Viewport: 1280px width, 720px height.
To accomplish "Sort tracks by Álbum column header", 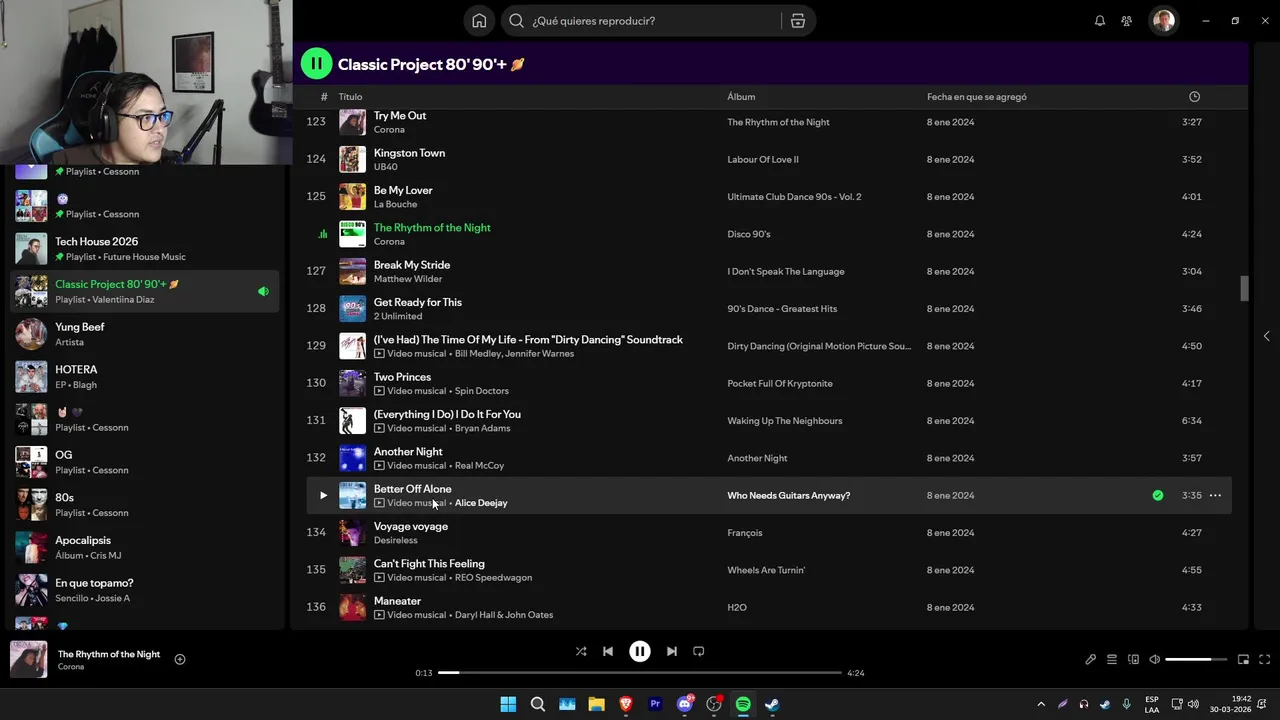I will coord(741,97).
